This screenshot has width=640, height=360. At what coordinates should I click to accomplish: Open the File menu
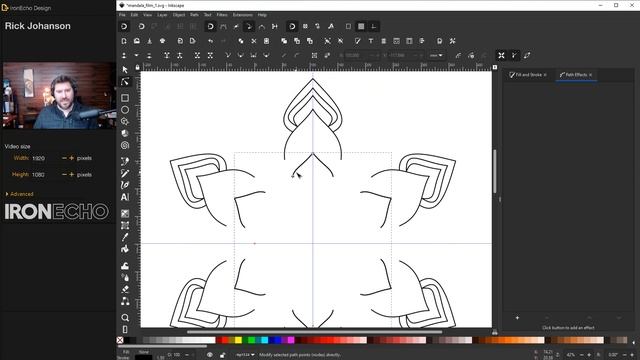(122, 15)
